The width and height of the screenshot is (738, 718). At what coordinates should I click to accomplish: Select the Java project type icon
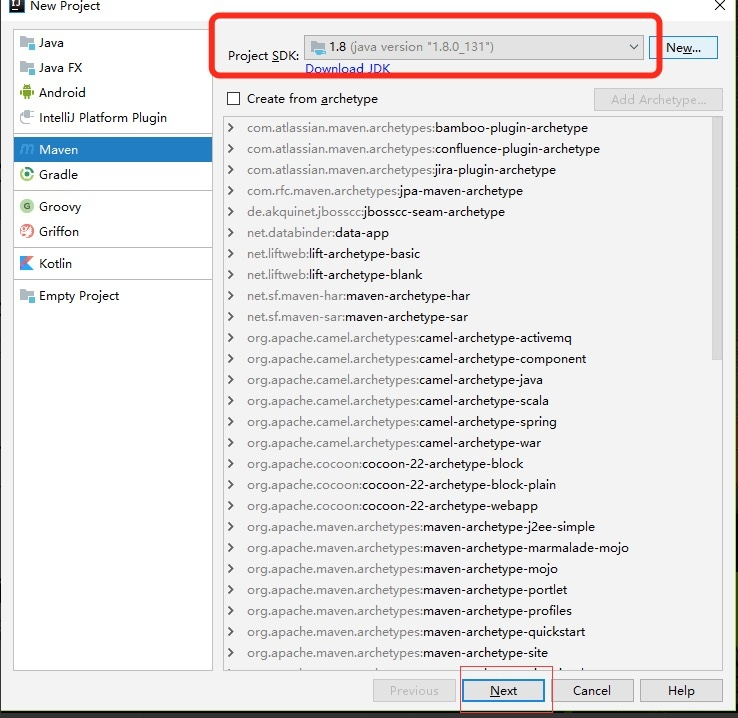(x=27, y=43)
